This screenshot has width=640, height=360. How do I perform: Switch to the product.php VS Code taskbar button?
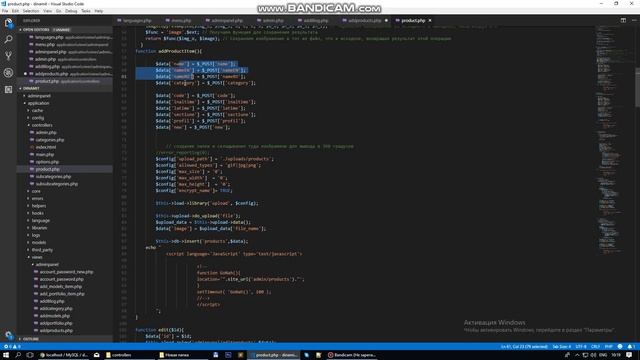(274, 355)
